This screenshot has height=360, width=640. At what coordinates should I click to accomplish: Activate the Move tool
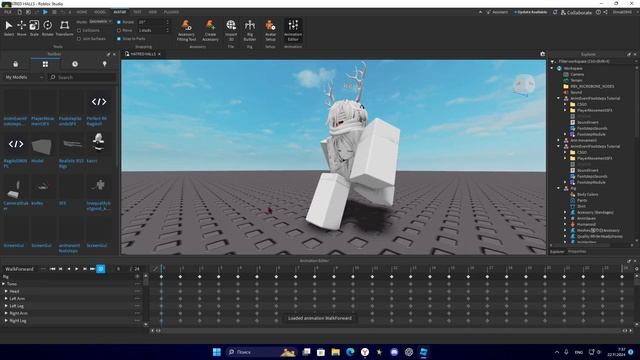22,28
